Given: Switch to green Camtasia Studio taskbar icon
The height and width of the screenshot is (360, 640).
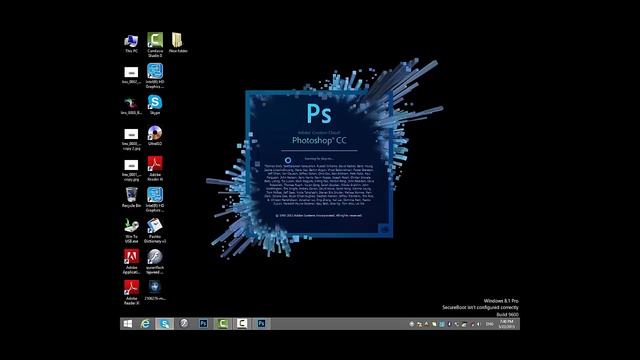Looking at the screenshot, I should coord(222,324).
